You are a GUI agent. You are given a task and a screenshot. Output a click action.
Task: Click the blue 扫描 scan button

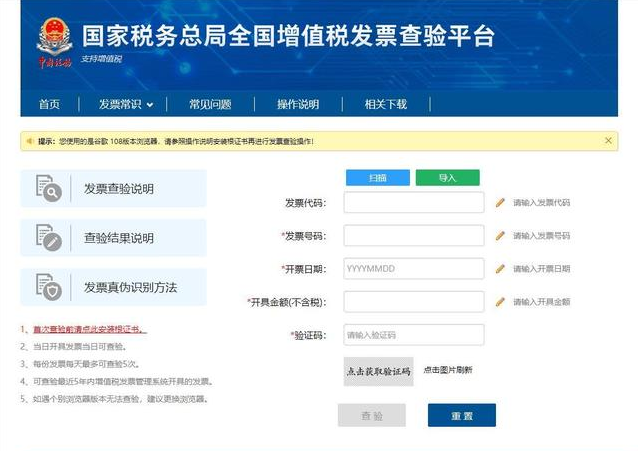point(378,177)
